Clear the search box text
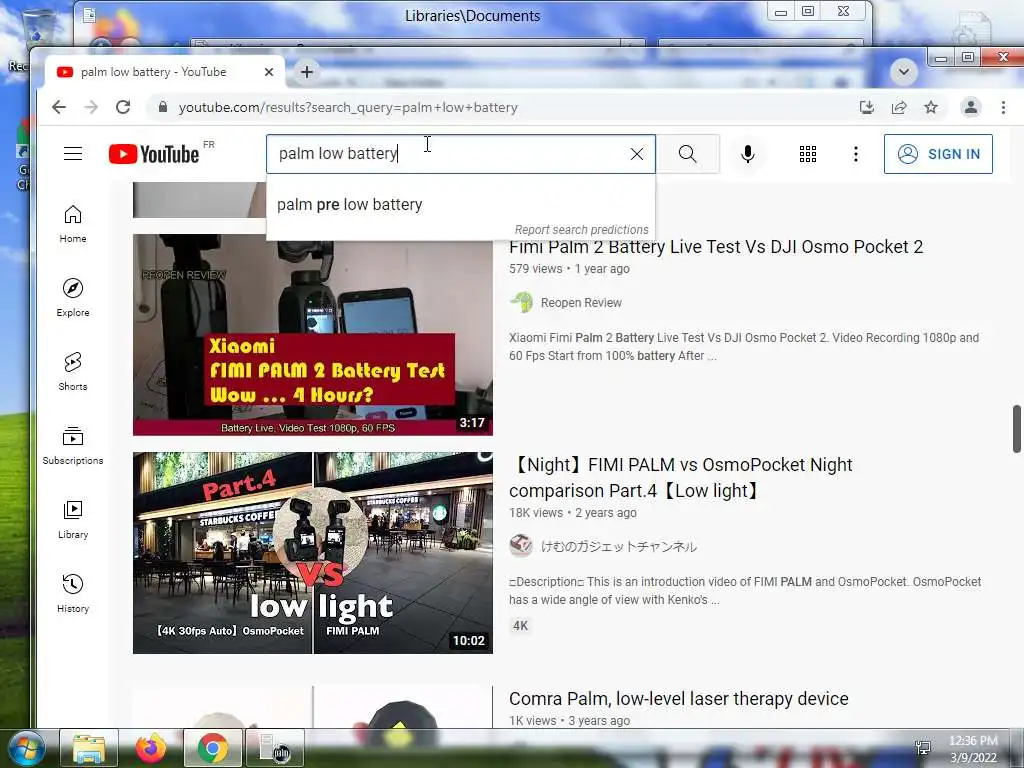Screen dimensions: 1024x768 [637, 154]
